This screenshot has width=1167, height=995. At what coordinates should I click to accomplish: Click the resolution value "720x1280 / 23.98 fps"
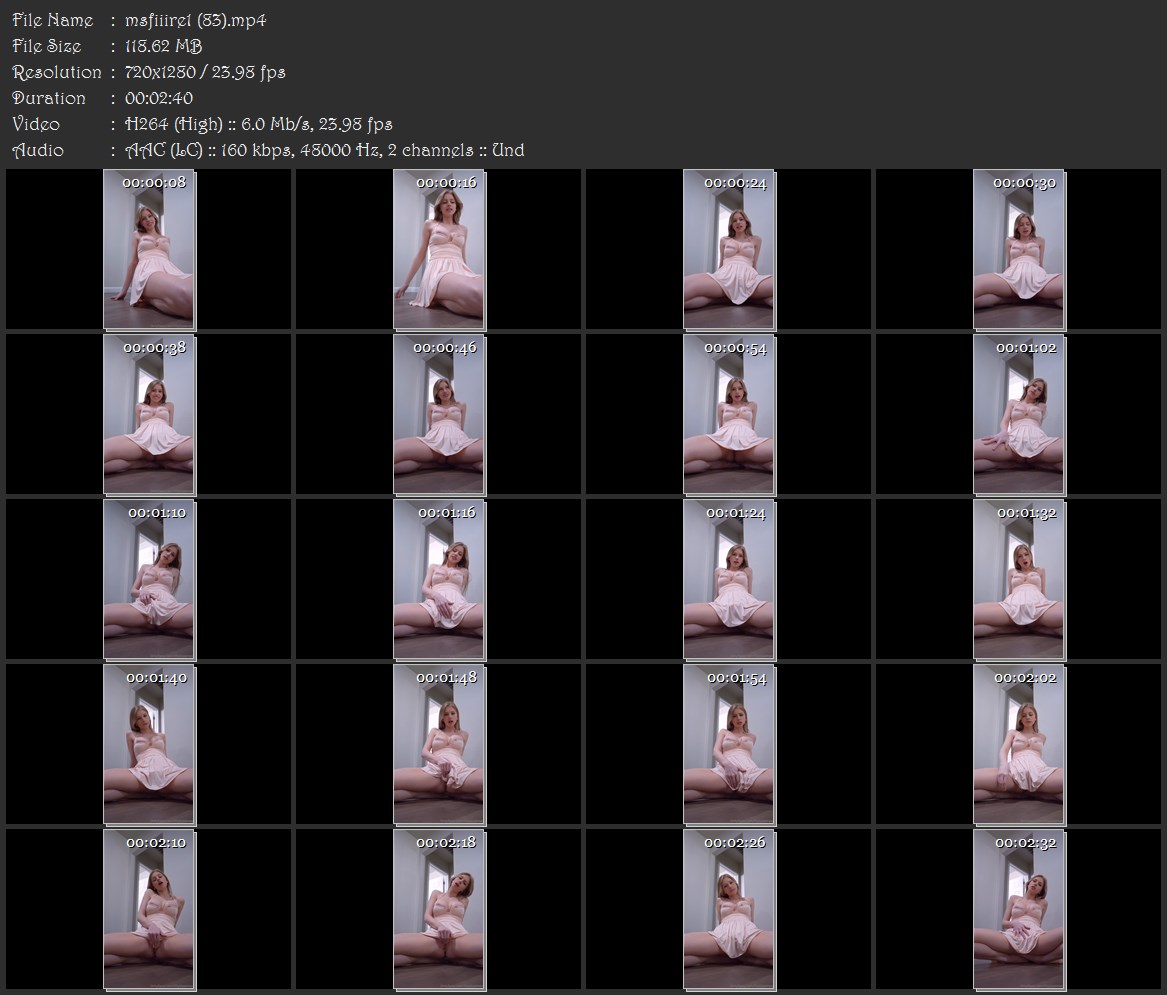[205, 72]
